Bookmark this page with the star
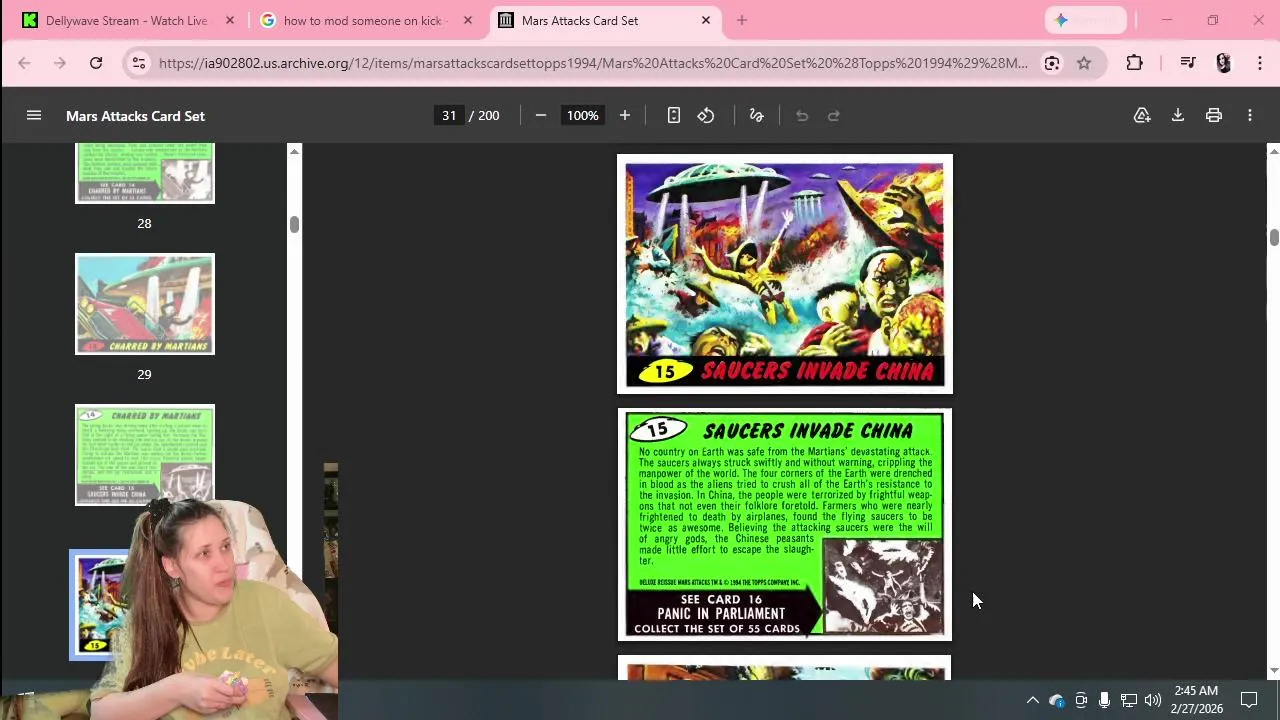The height and width of the screenshot is (720, 1280). [x=1084, y=63]
